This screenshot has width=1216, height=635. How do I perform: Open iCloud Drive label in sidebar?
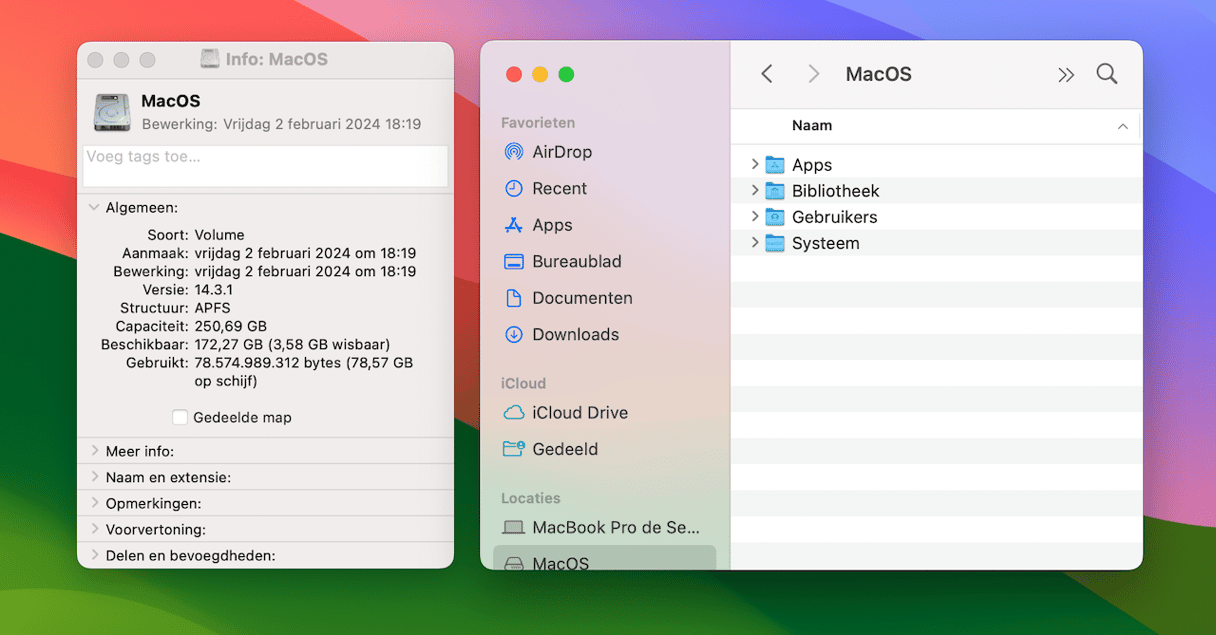tap(580, 412)
